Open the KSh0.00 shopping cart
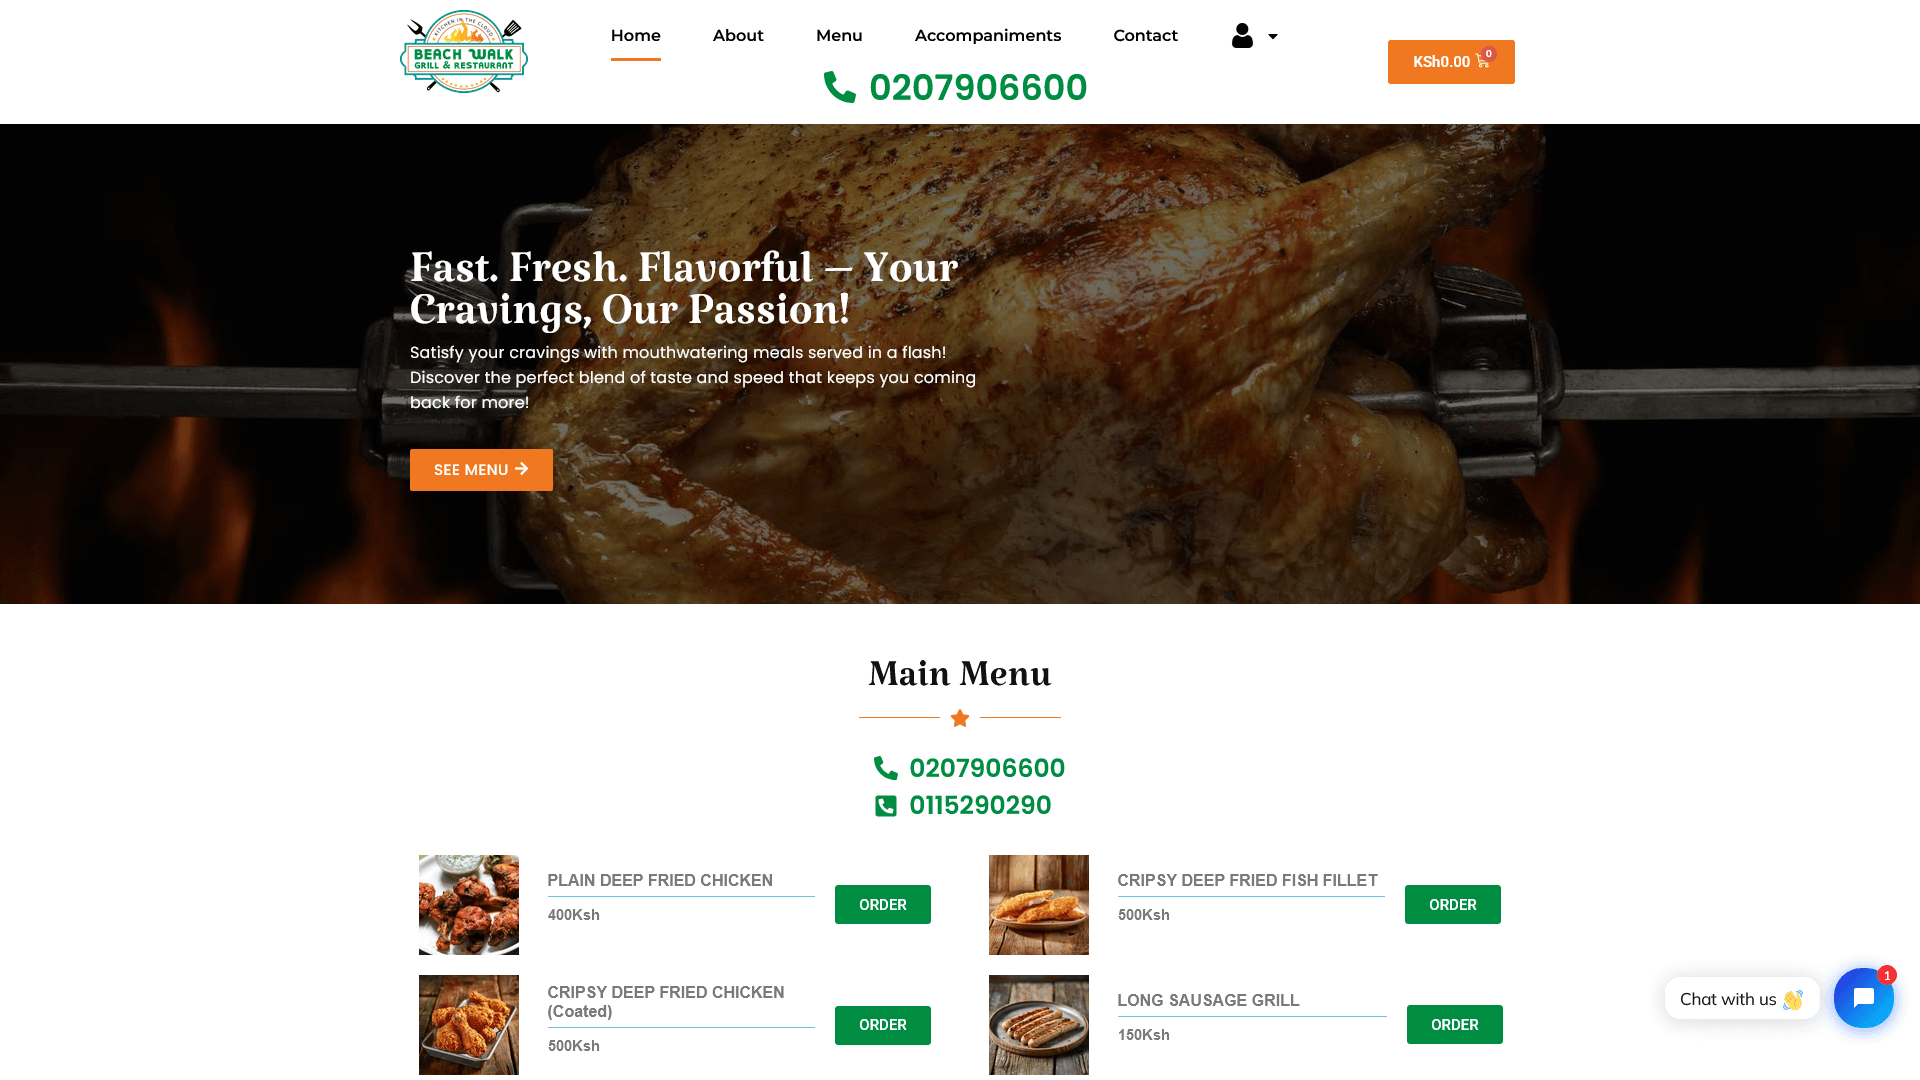The image size is (1920, 1080). (1451, 62)
